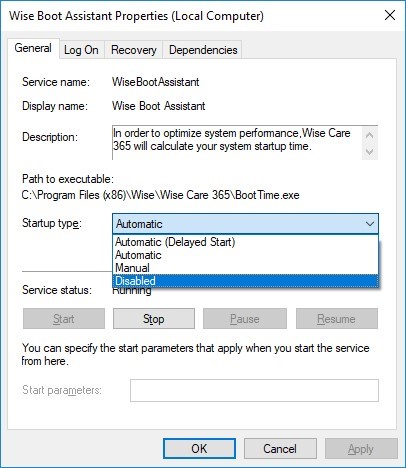The height and width of the screenshot is (468, 406).
Task: Click the Stop service button
Action: coord(154,319)
